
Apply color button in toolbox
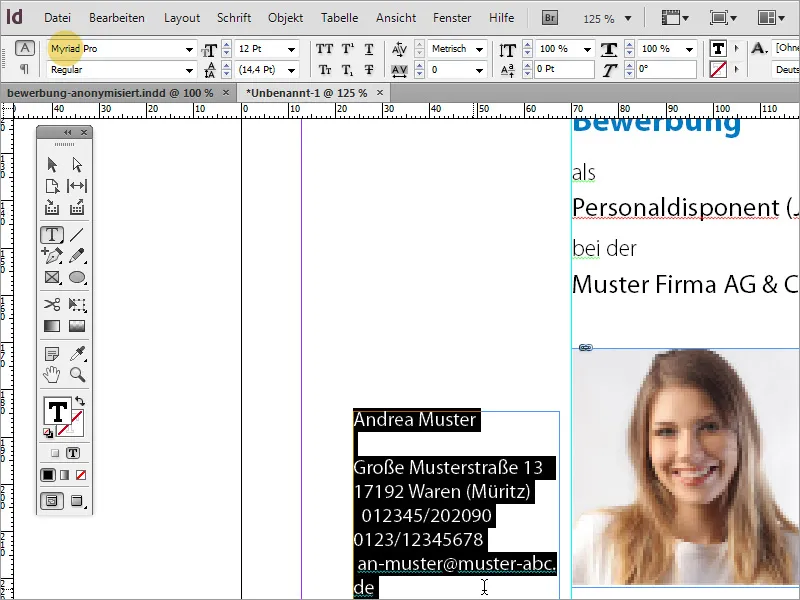pos(47,475)
